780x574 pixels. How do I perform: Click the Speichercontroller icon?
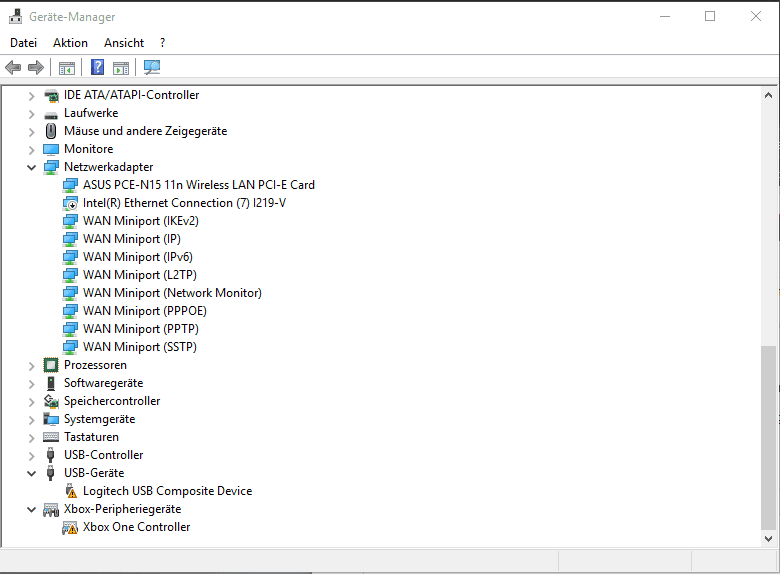click(51, 401)
